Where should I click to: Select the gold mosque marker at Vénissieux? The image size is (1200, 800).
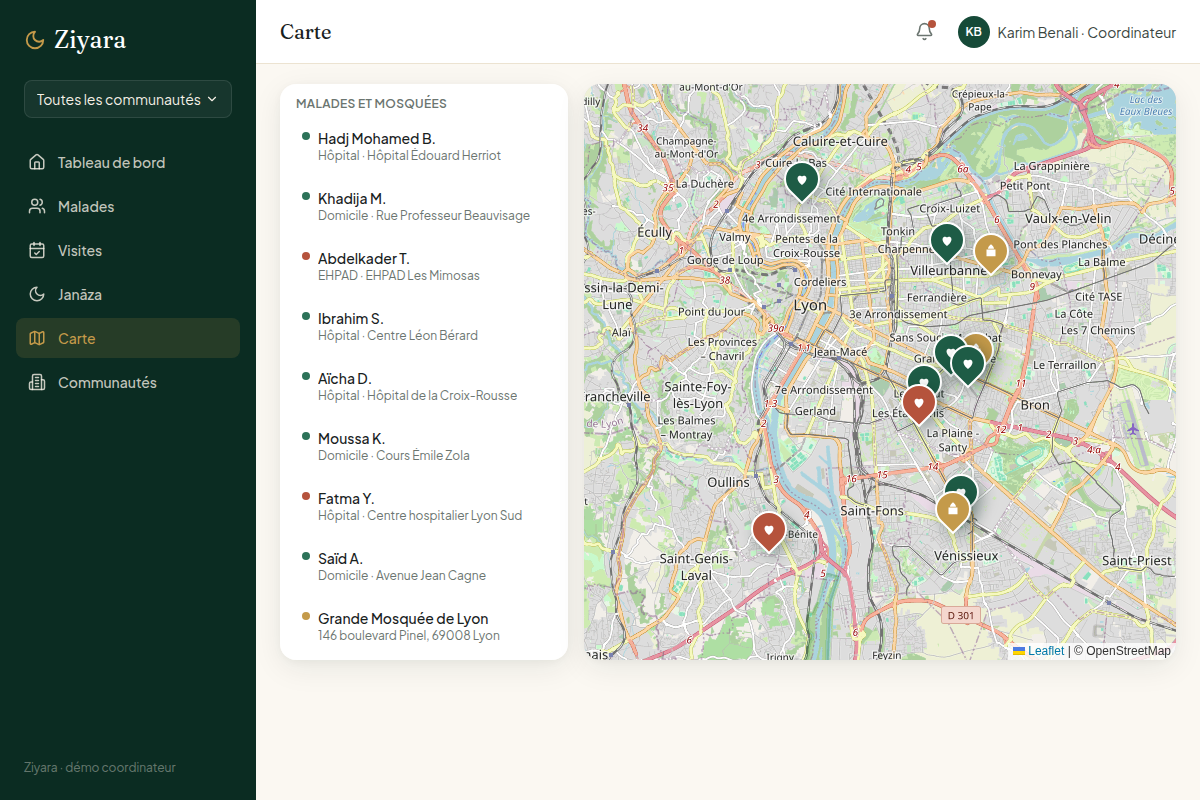click(x=953, y=512)
